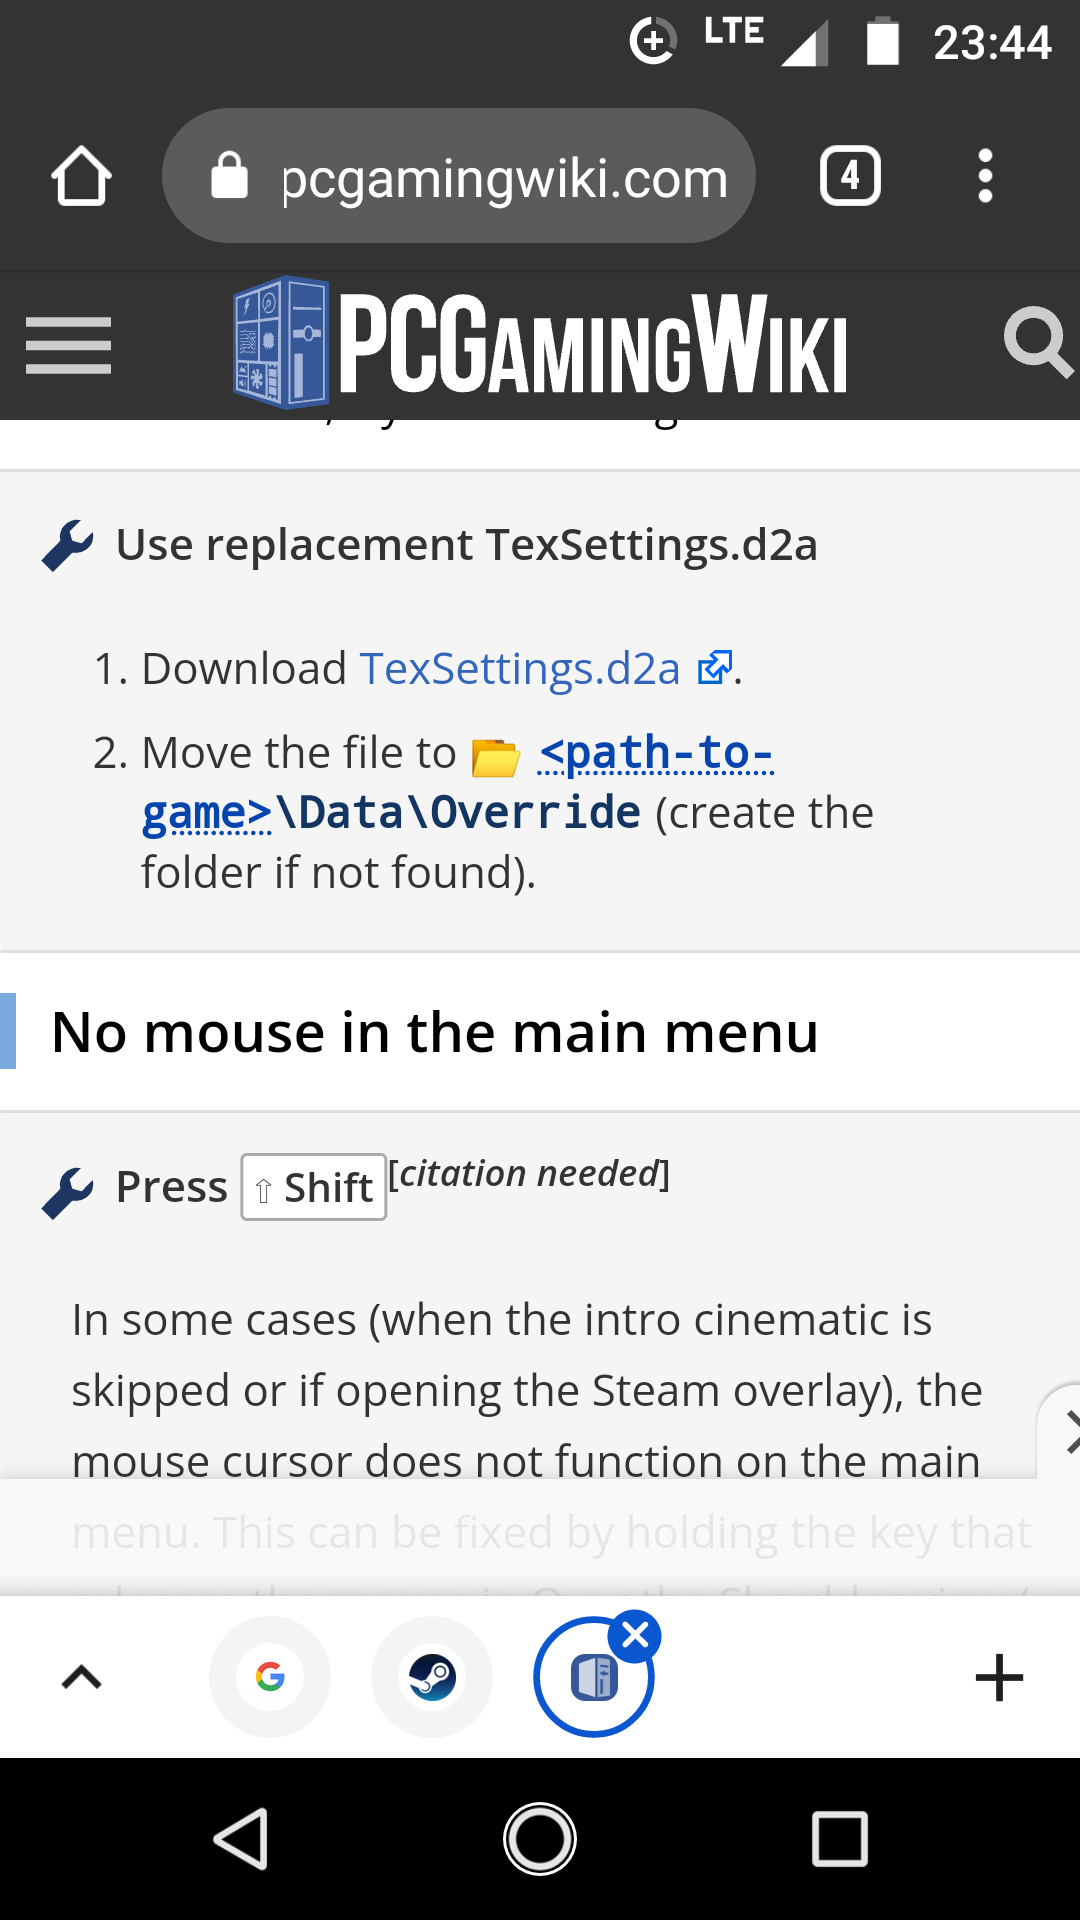The height and width of the screenshot is (1920, 1080).
Task: Select the PCGamingWiki tab in the group
Action: [594, 1677]
